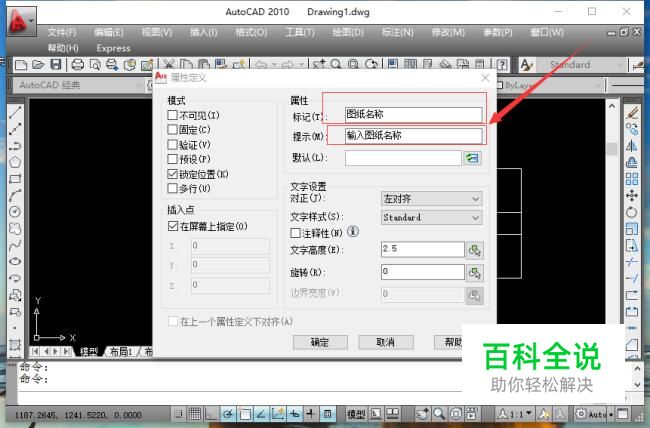The height and width of the screenshot is (428, 650).
Task: Toggle the Grid display status bar icon
Action: click(194, 414)
